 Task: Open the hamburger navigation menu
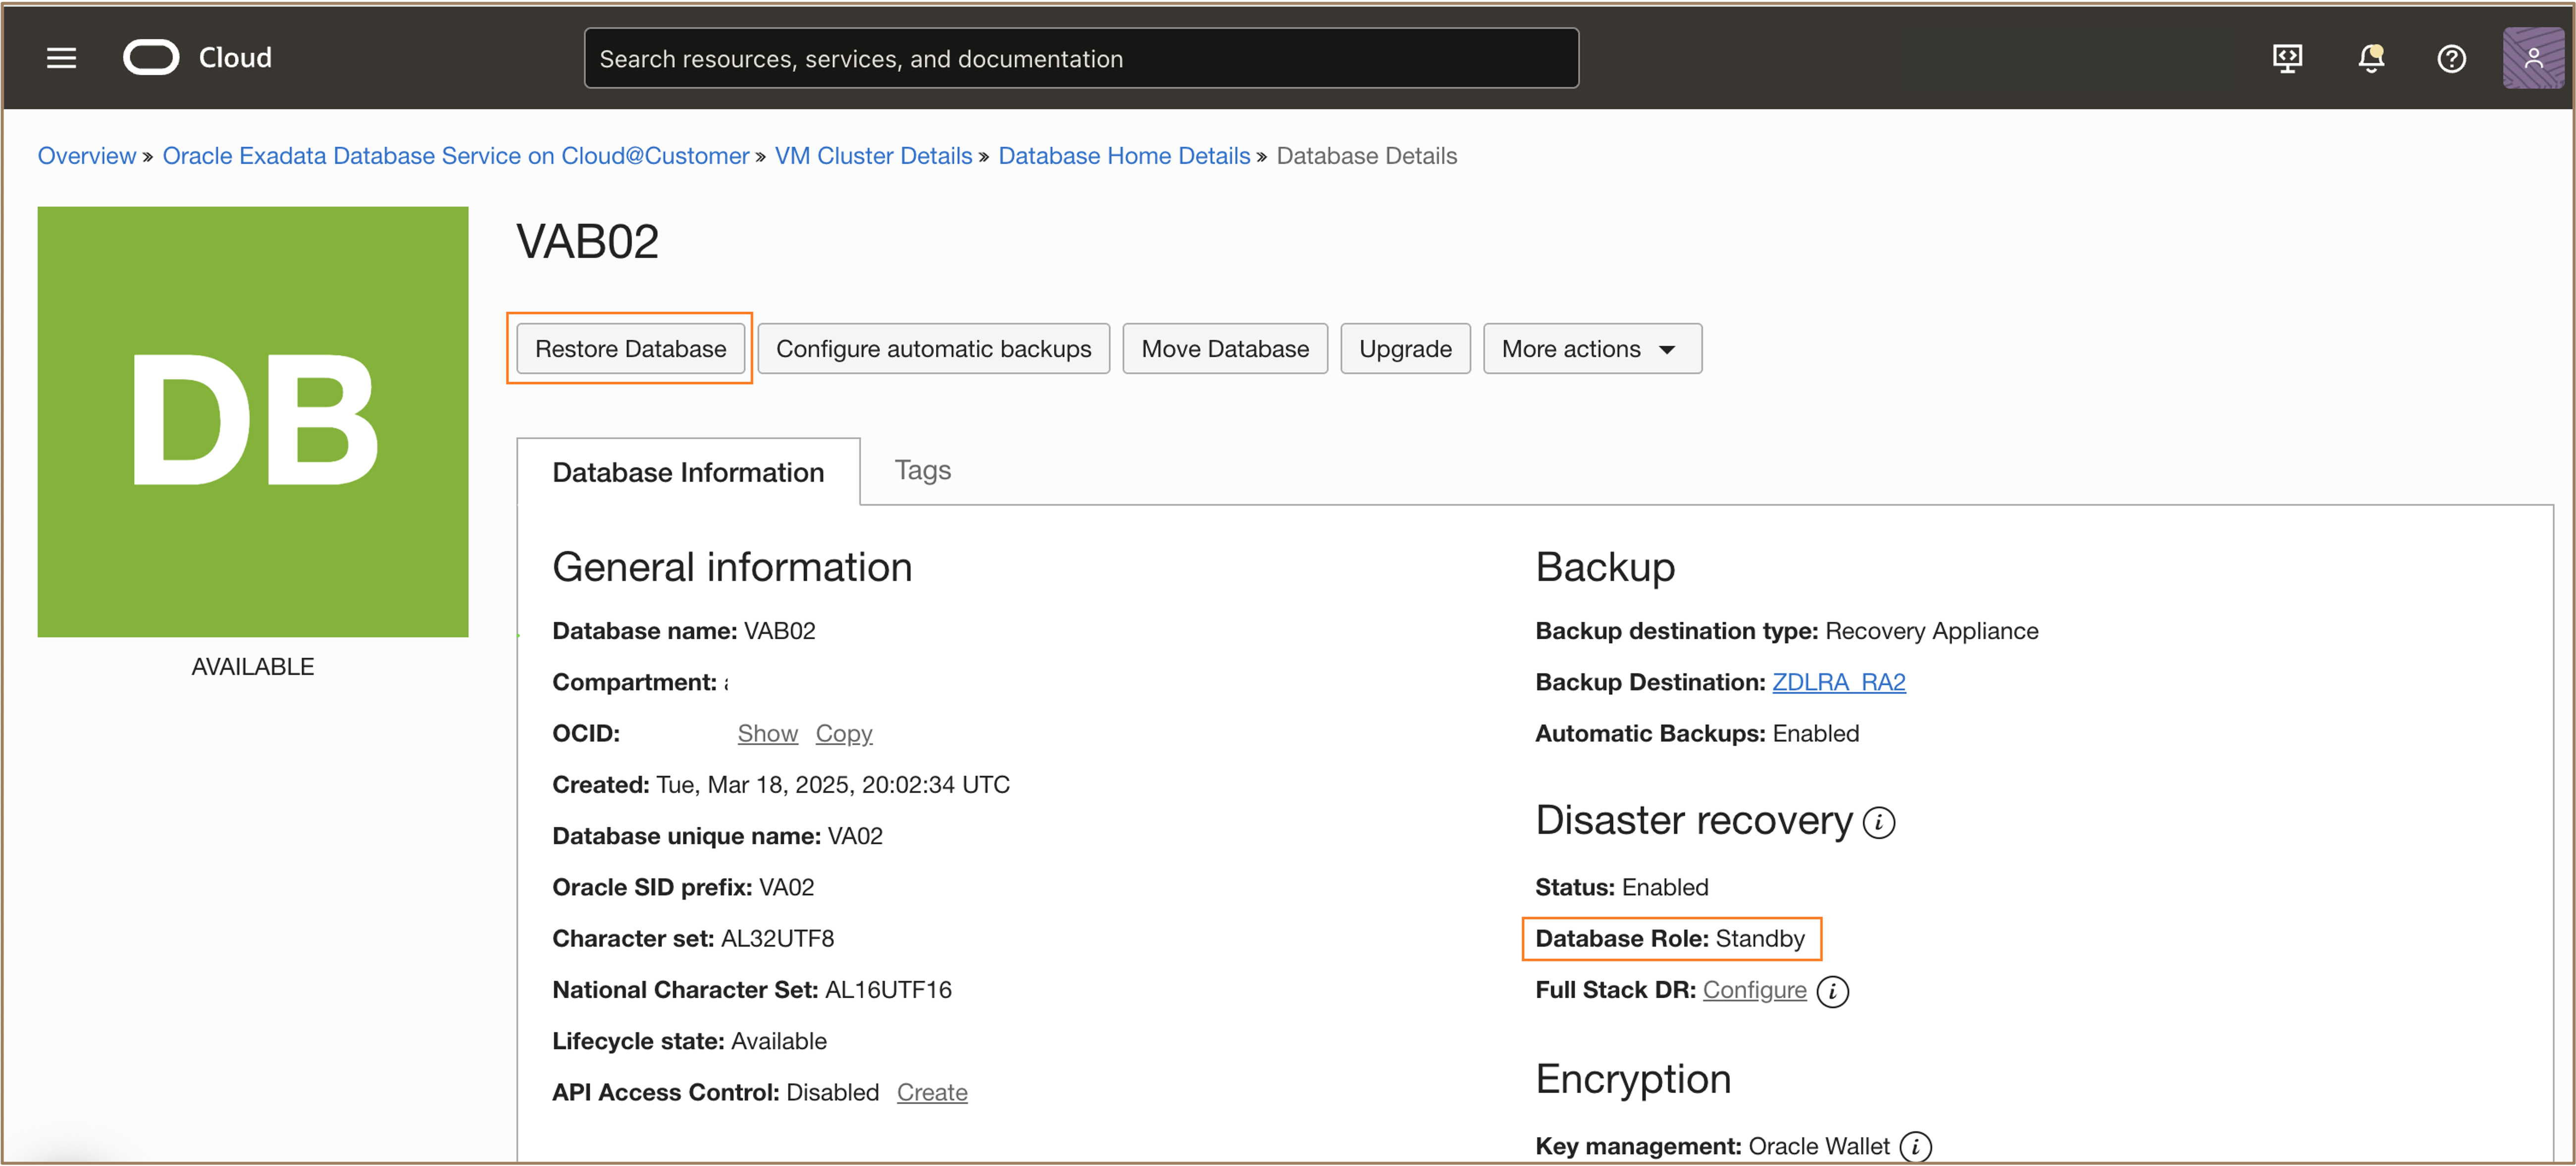(61, 58)
